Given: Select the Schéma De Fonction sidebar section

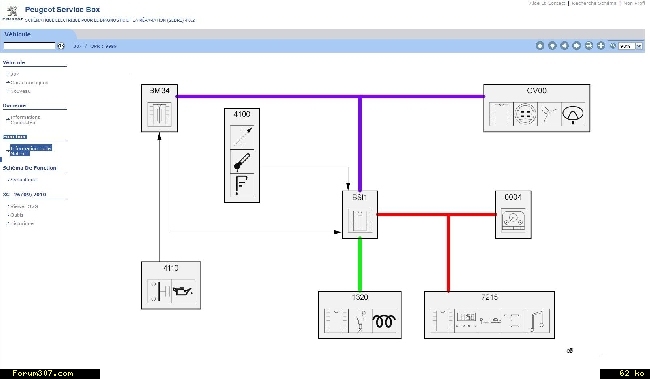Looking at the screenshot, I should [29, 168].
